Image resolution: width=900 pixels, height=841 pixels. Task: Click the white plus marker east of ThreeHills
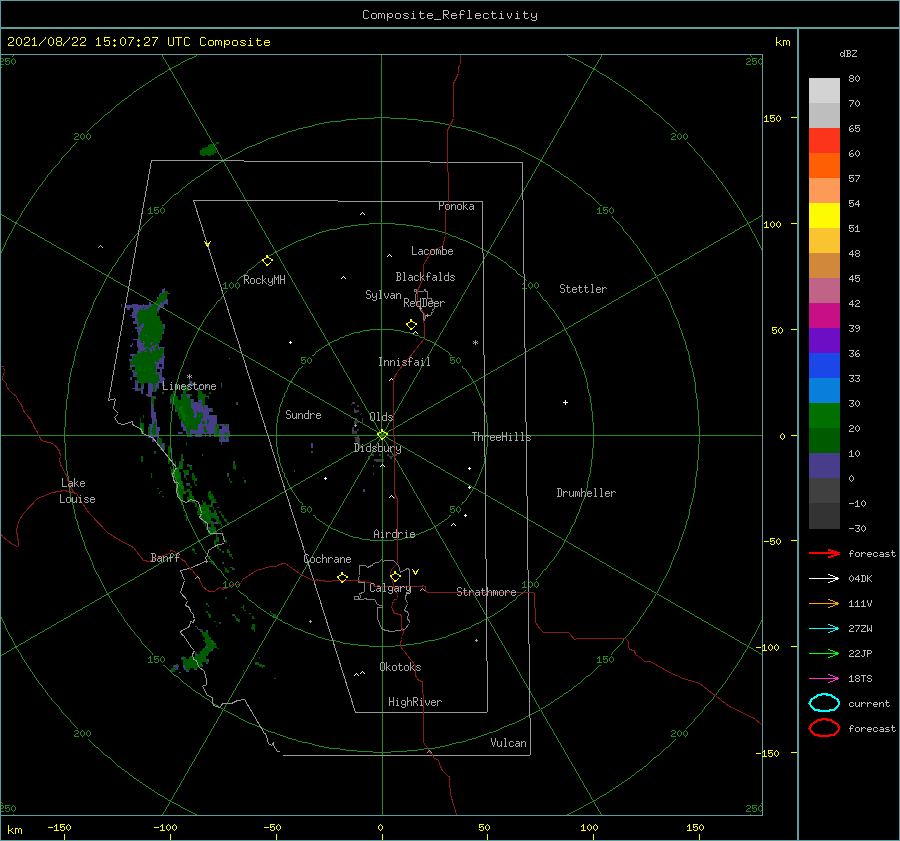(565, 402)
